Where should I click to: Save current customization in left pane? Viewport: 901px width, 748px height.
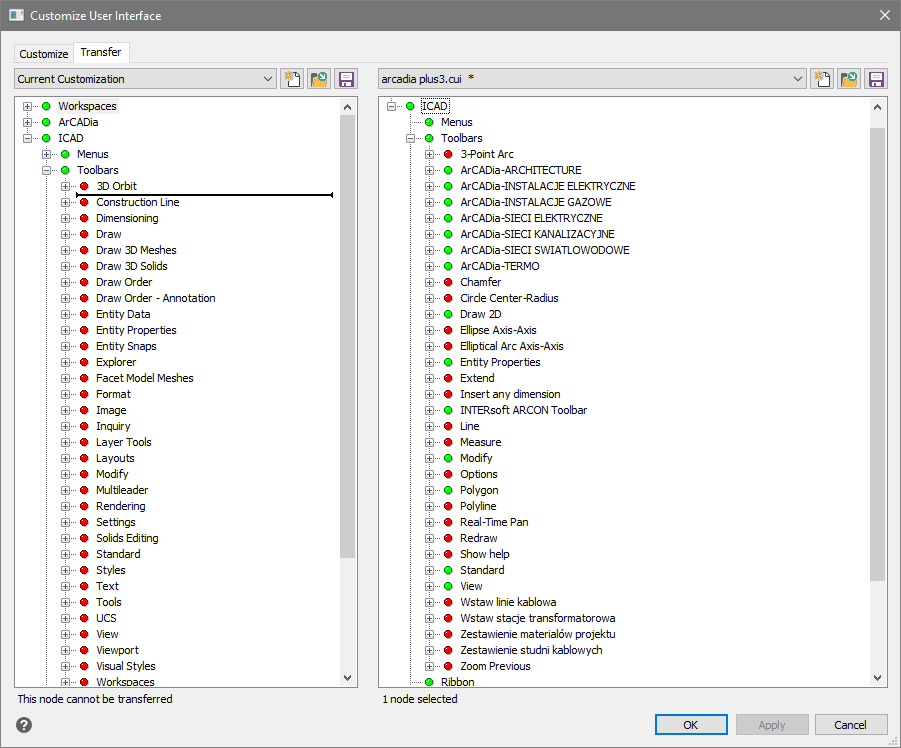tap(346, 79)
